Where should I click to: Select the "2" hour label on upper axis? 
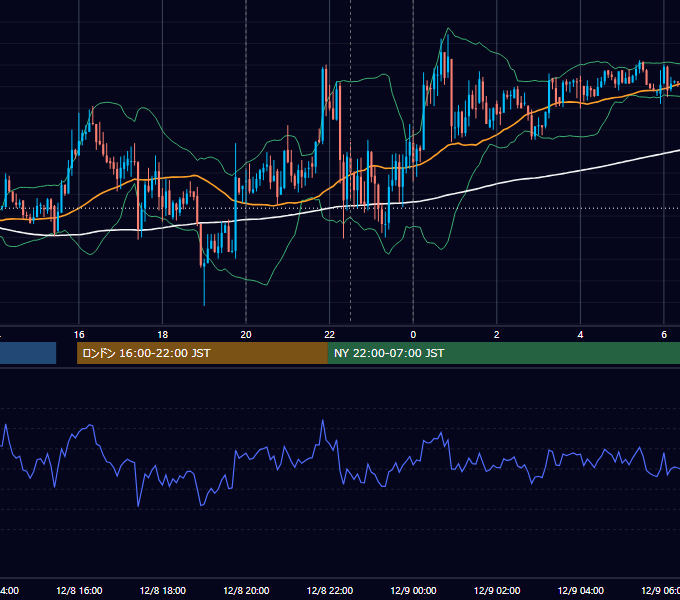click(x=497, y=335)
